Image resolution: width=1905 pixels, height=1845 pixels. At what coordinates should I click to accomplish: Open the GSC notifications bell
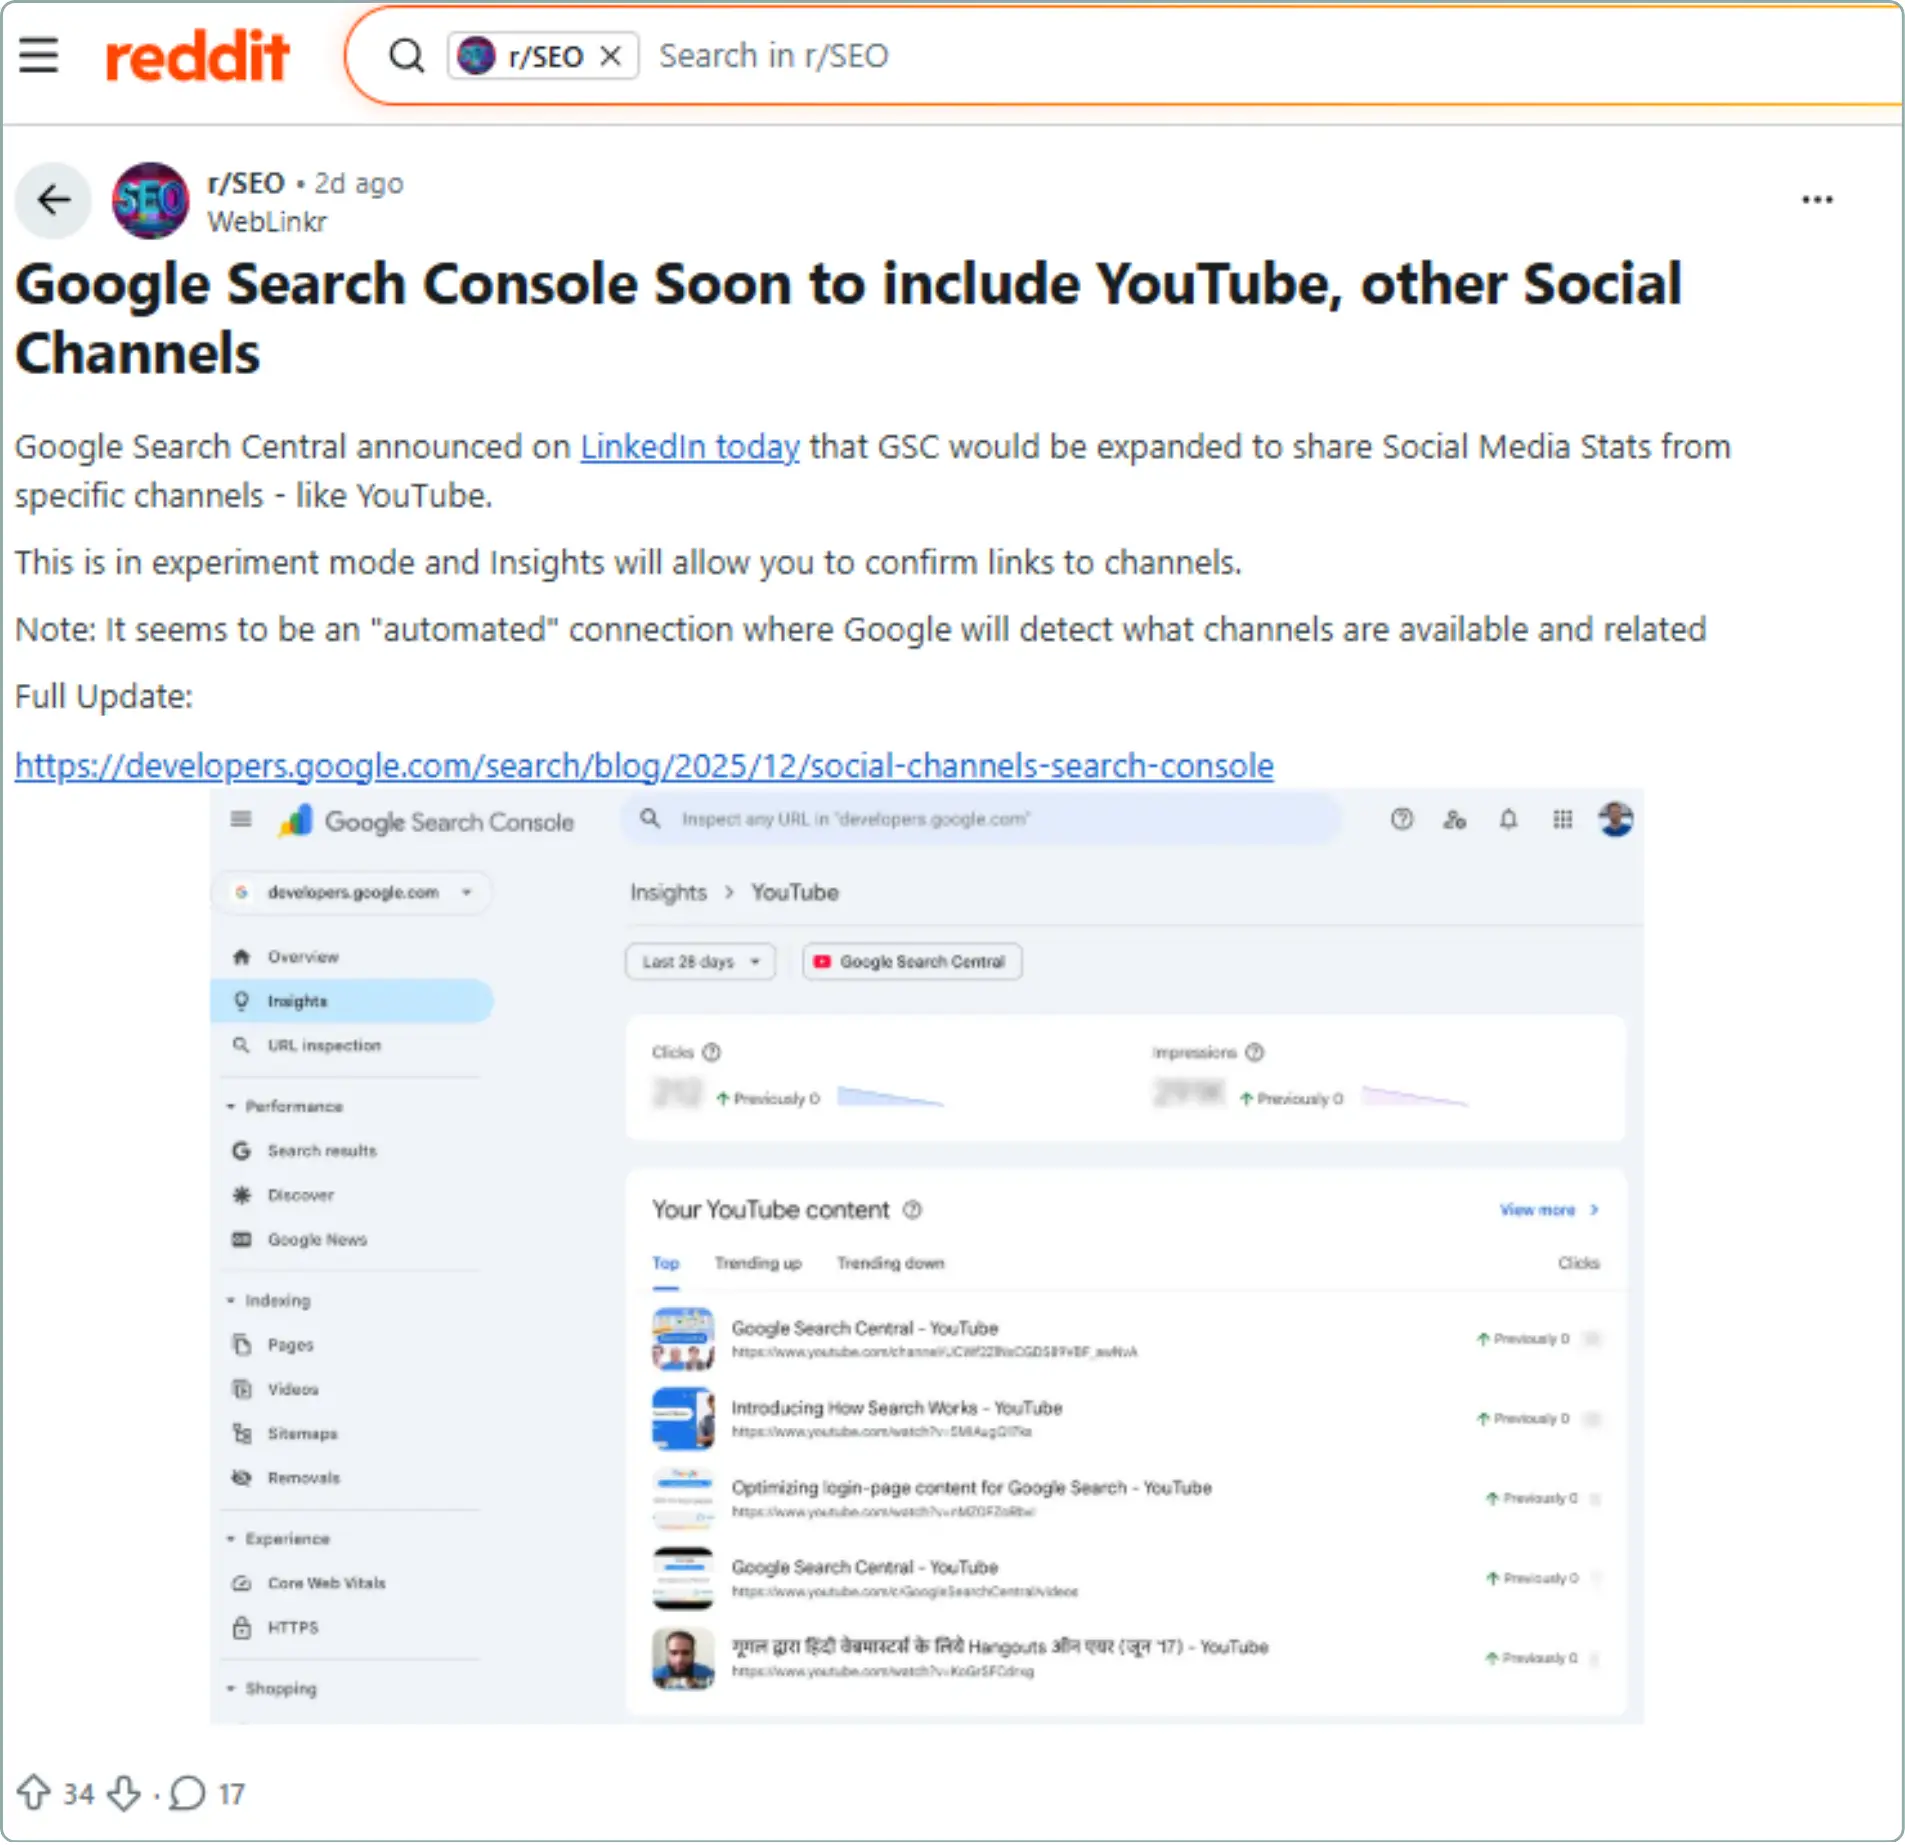point(1508,819)
